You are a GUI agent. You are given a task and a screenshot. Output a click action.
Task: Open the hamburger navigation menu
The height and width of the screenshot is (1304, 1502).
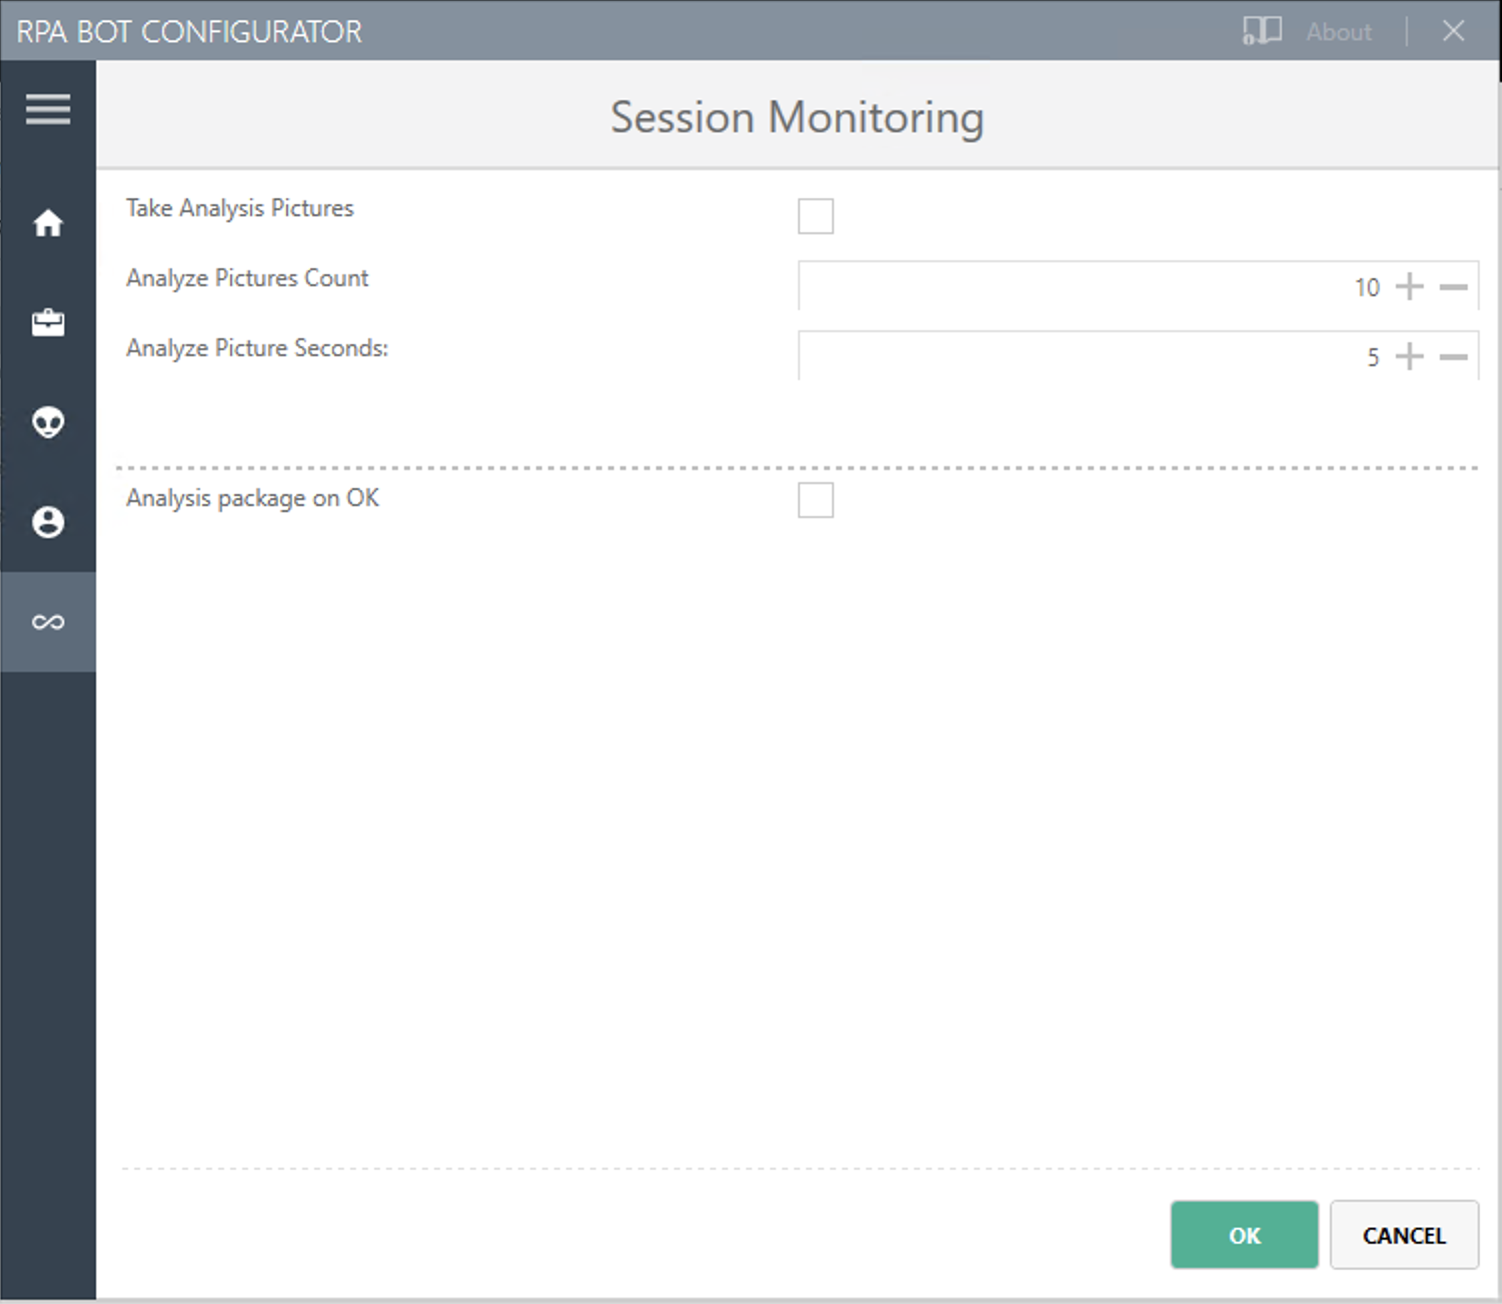point(47,108)
